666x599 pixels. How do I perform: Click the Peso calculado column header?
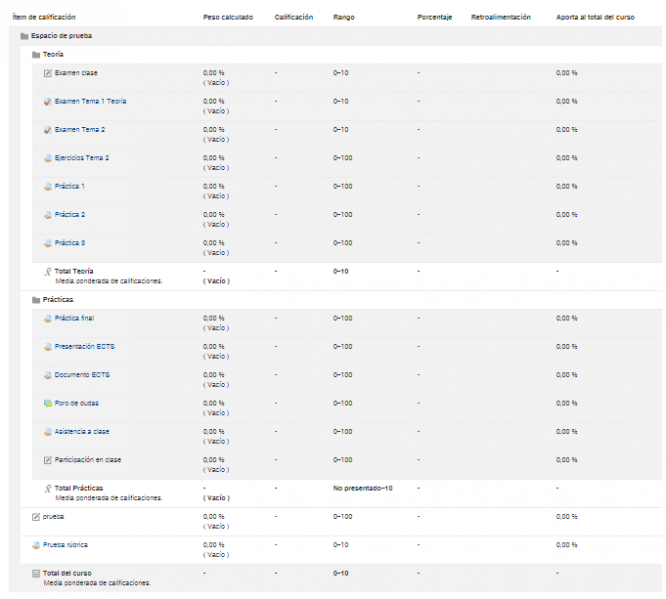tap(228, 17)
